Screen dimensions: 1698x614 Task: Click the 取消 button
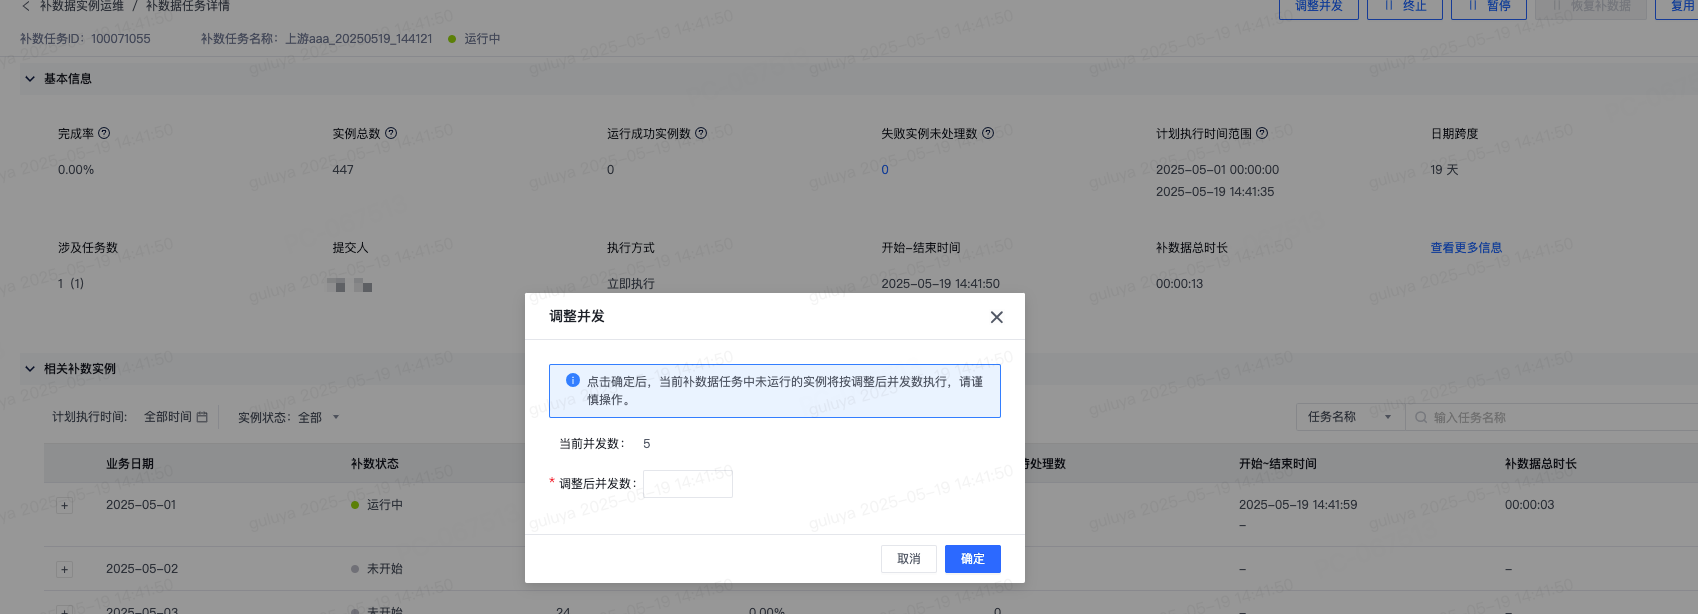pyautogui.click(x=909, y=559)
